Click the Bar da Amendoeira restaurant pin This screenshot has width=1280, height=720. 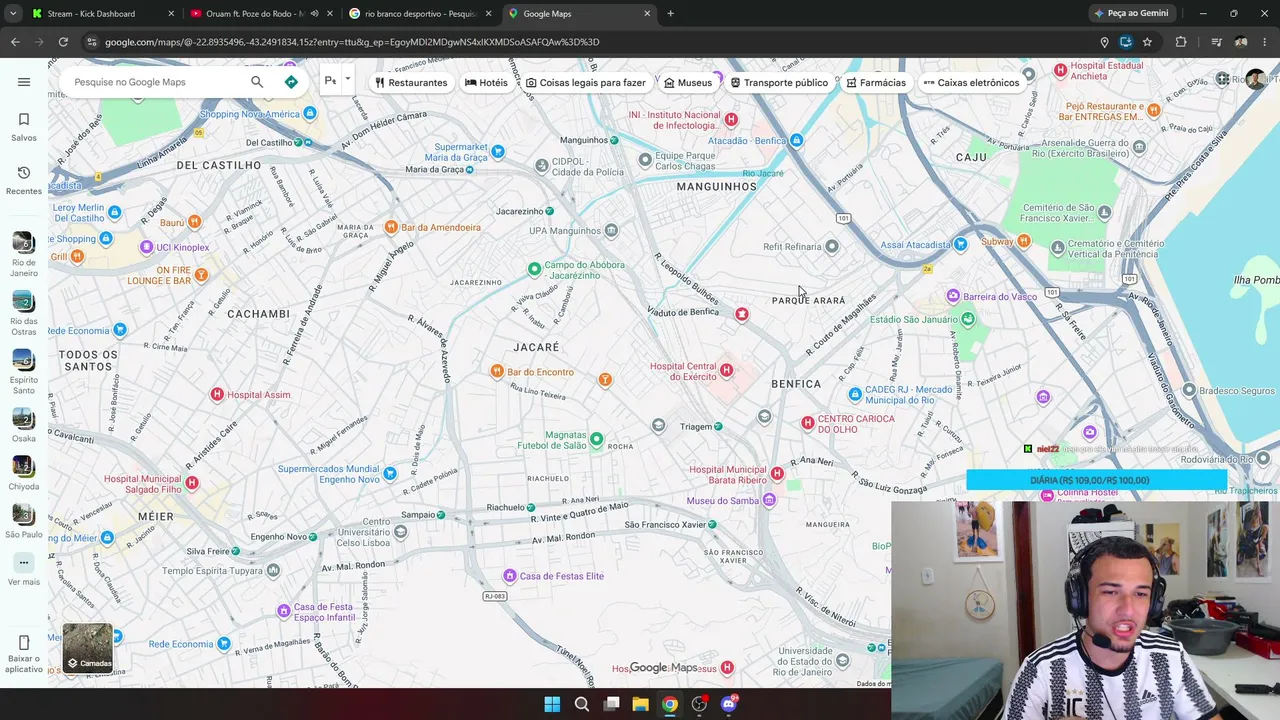click(x=391, y=227)
